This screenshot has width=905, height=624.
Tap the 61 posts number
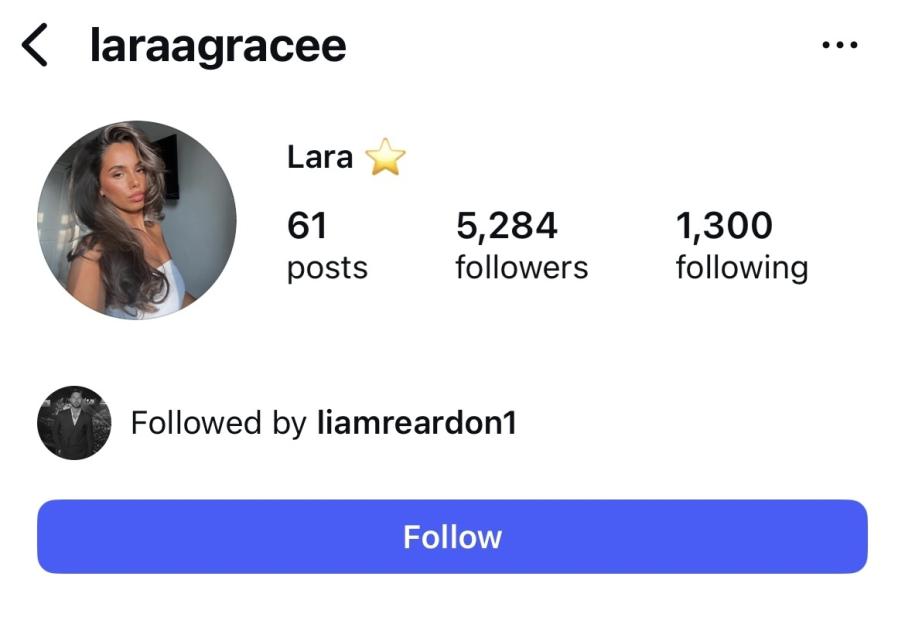307,225
